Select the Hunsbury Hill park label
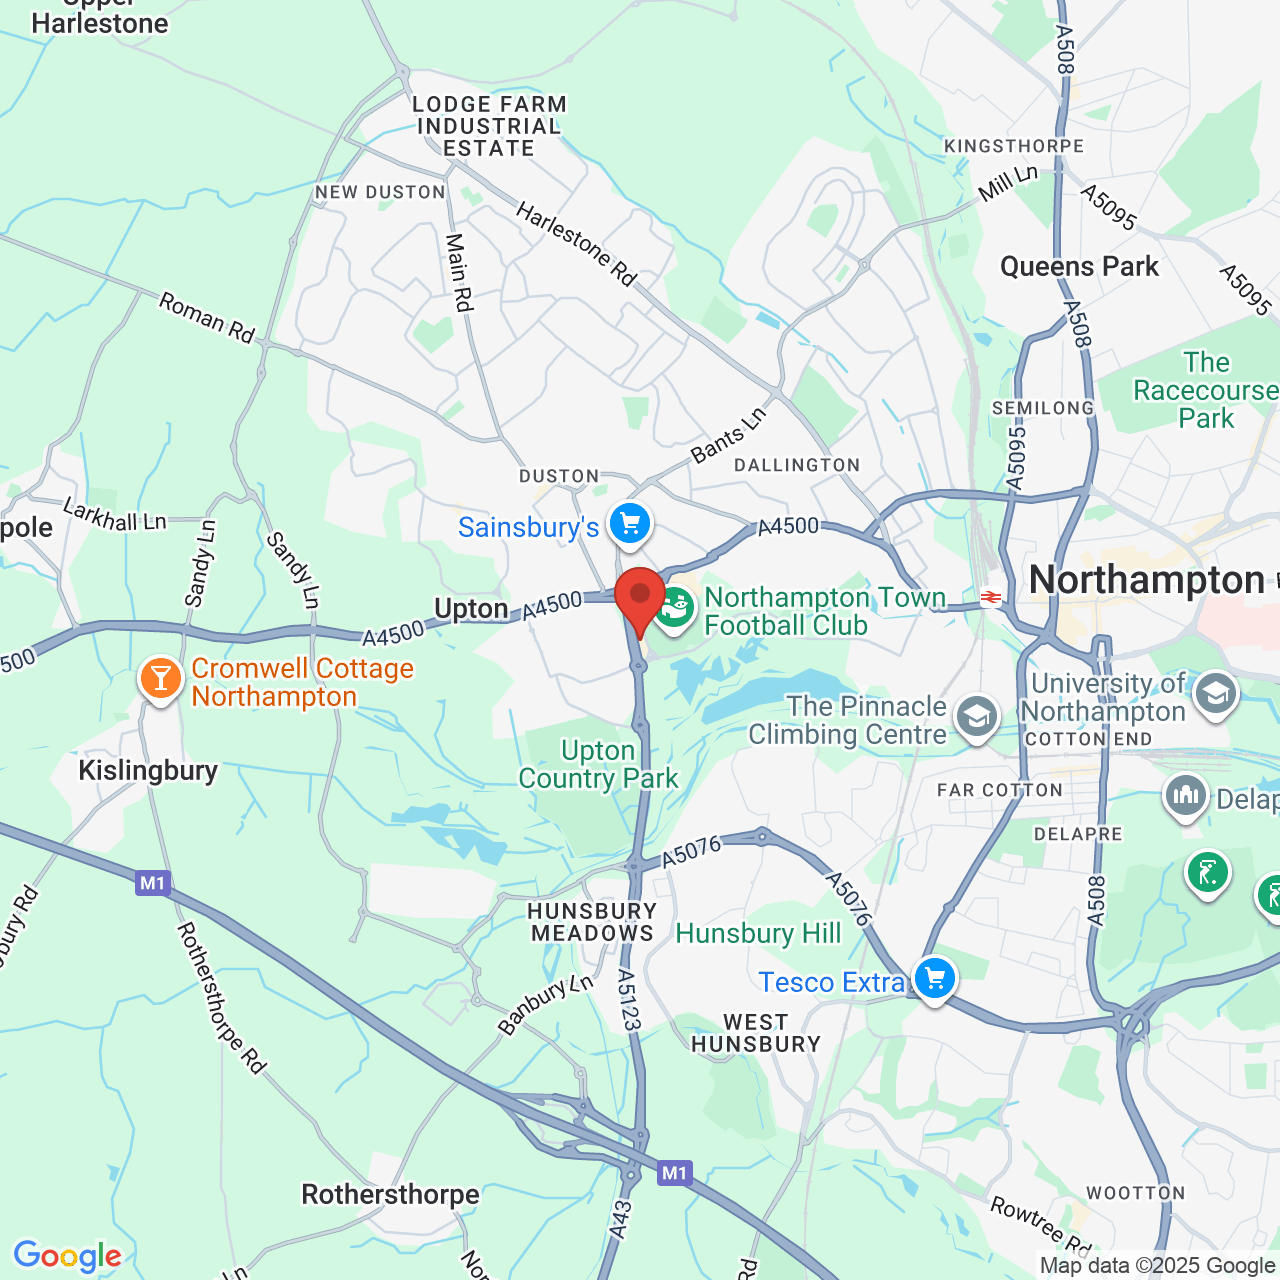Screen dimensions: 1280x1280 (758, 933)
